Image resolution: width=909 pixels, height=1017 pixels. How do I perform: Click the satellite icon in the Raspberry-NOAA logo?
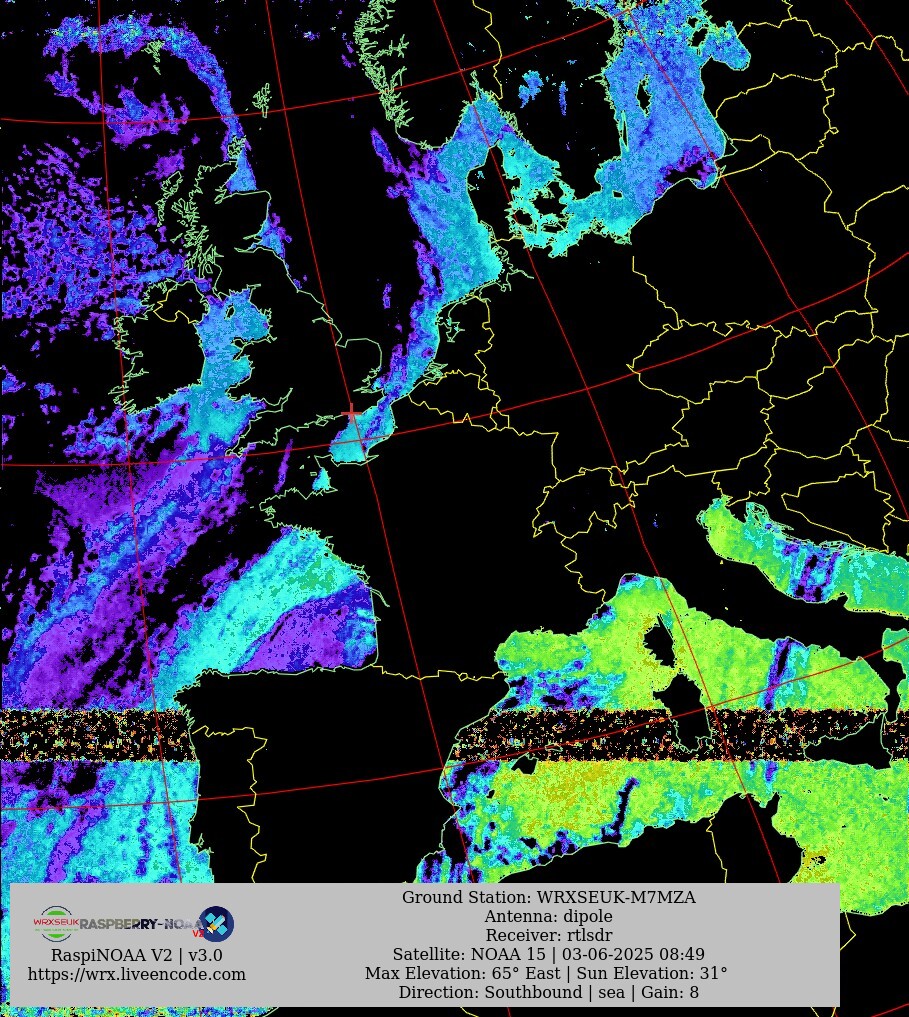[216, 924]
